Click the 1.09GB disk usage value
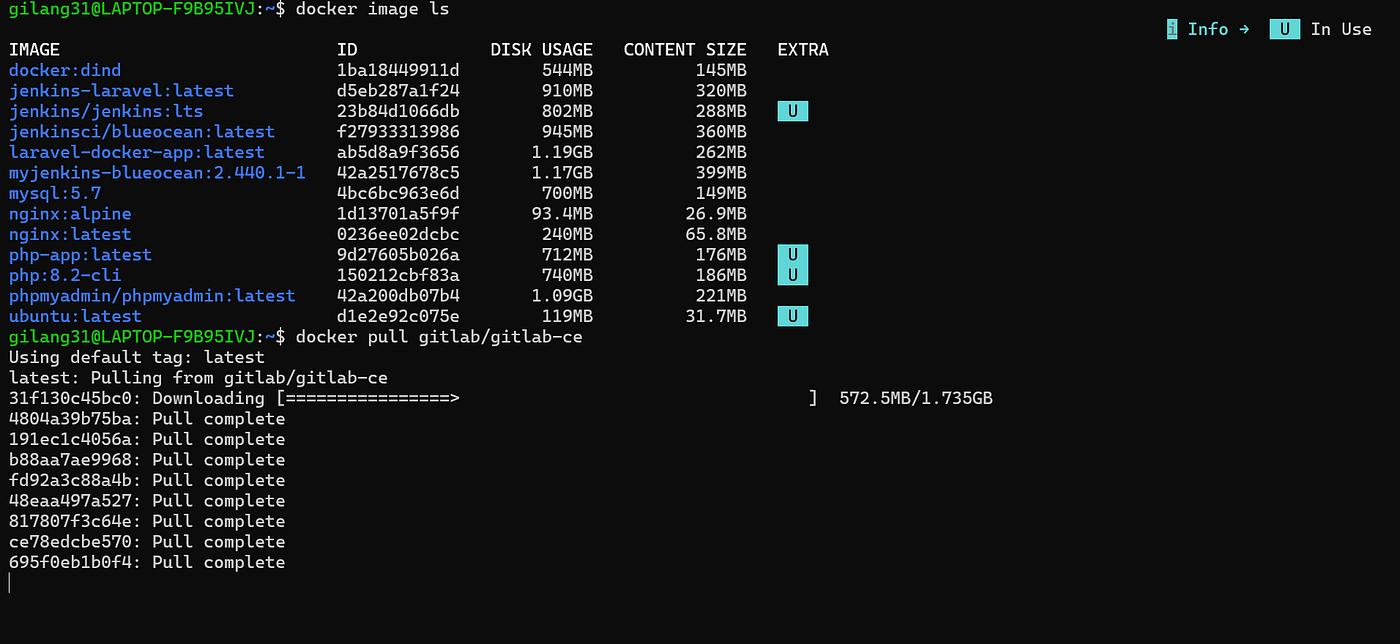 pos(562,296)
